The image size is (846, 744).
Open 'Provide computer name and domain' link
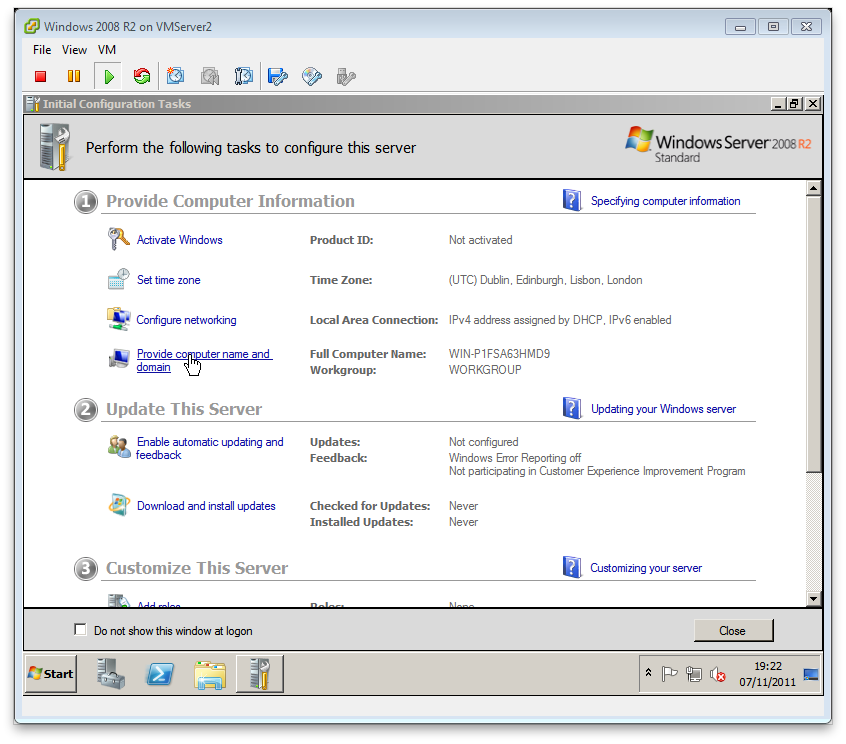(x=203, y=355)
